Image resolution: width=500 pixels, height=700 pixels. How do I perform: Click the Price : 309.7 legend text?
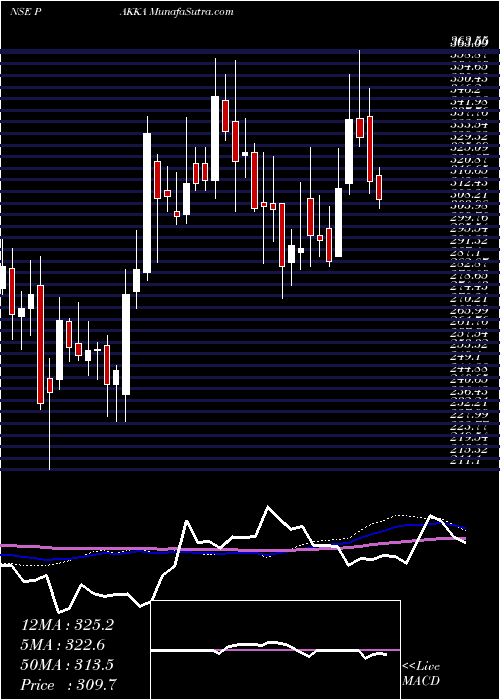[x=69, y=685]
